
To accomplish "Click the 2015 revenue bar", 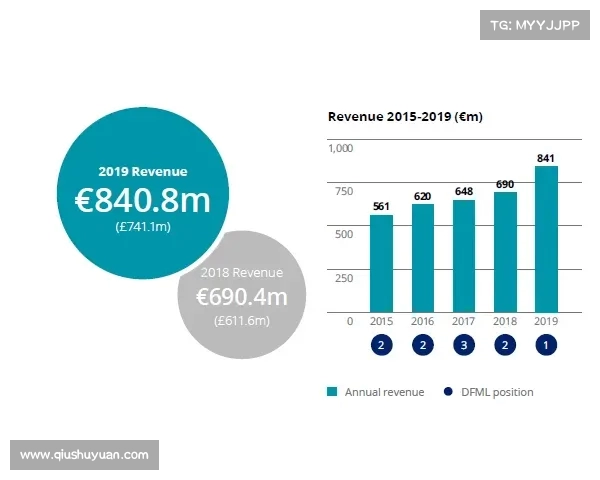I will 381,263.
